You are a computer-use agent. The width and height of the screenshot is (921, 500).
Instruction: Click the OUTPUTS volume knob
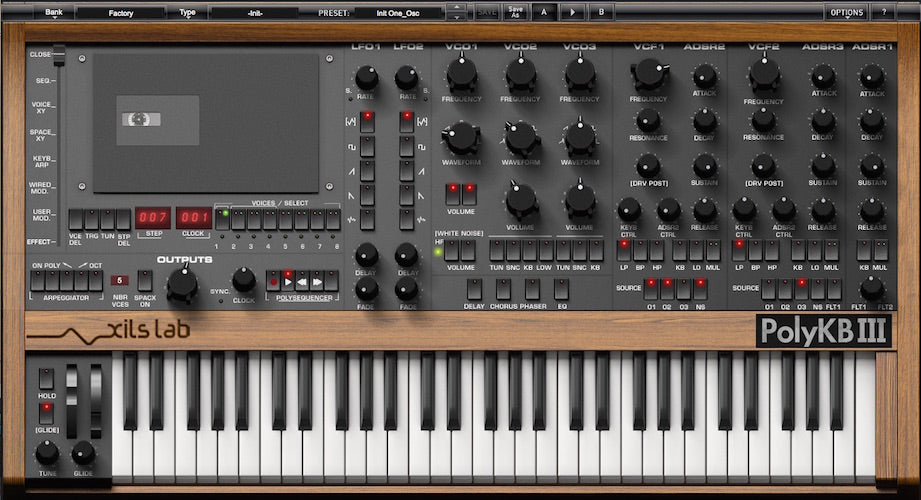point(182,285)
